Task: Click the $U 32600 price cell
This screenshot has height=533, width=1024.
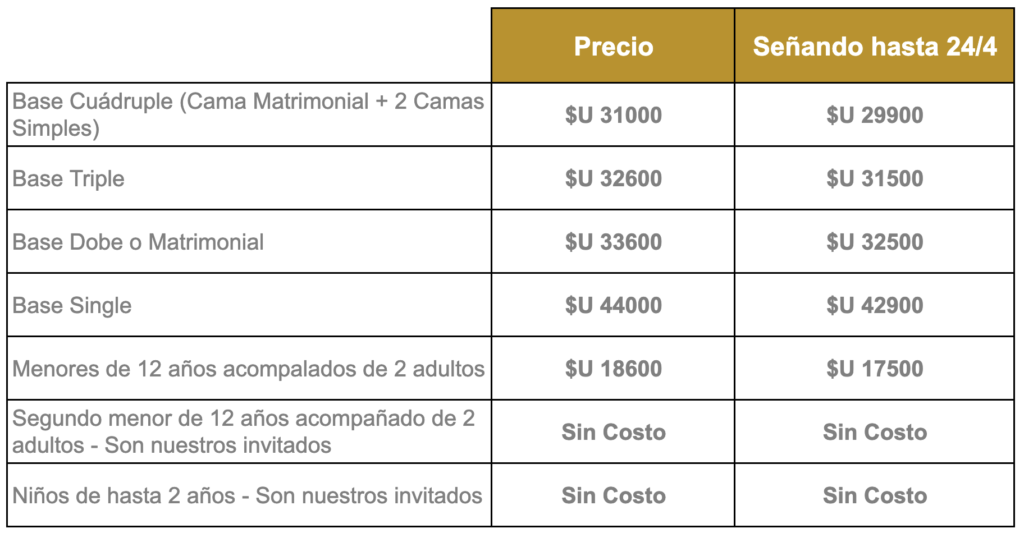Action: [x=613, y=179]
